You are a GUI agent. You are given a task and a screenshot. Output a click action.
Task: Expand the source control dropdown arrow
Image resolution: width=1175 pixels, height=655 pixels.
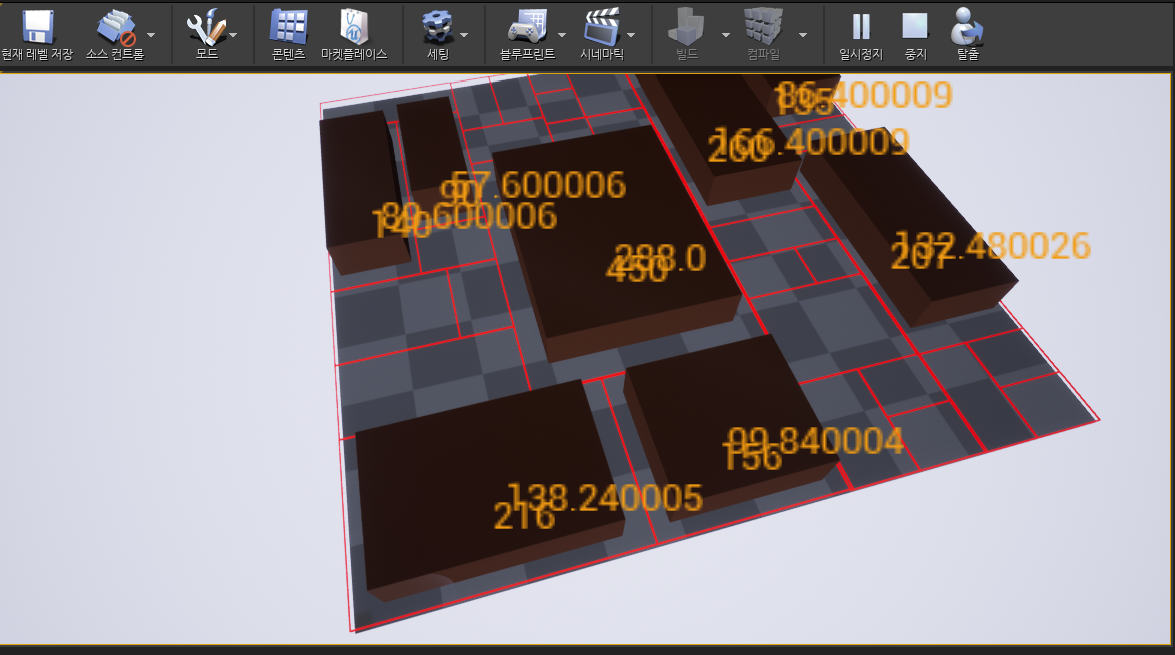[x=151, y=35]
